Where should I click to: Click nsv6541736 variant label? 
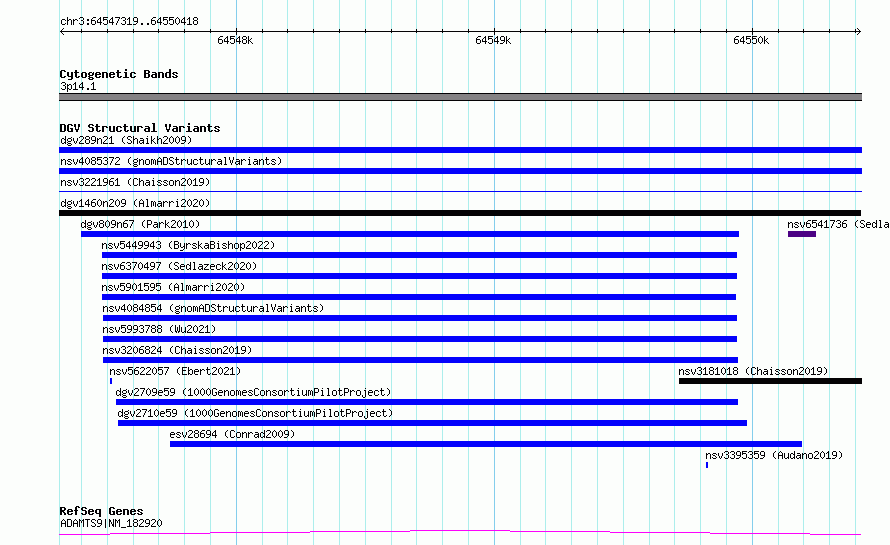tap(838, 224)
